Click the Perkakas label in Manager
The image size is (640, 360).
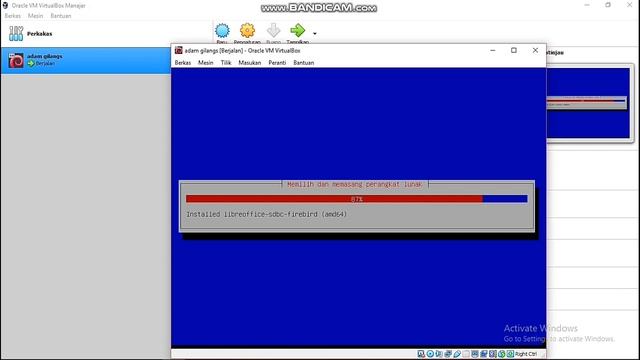coord(40,34)
